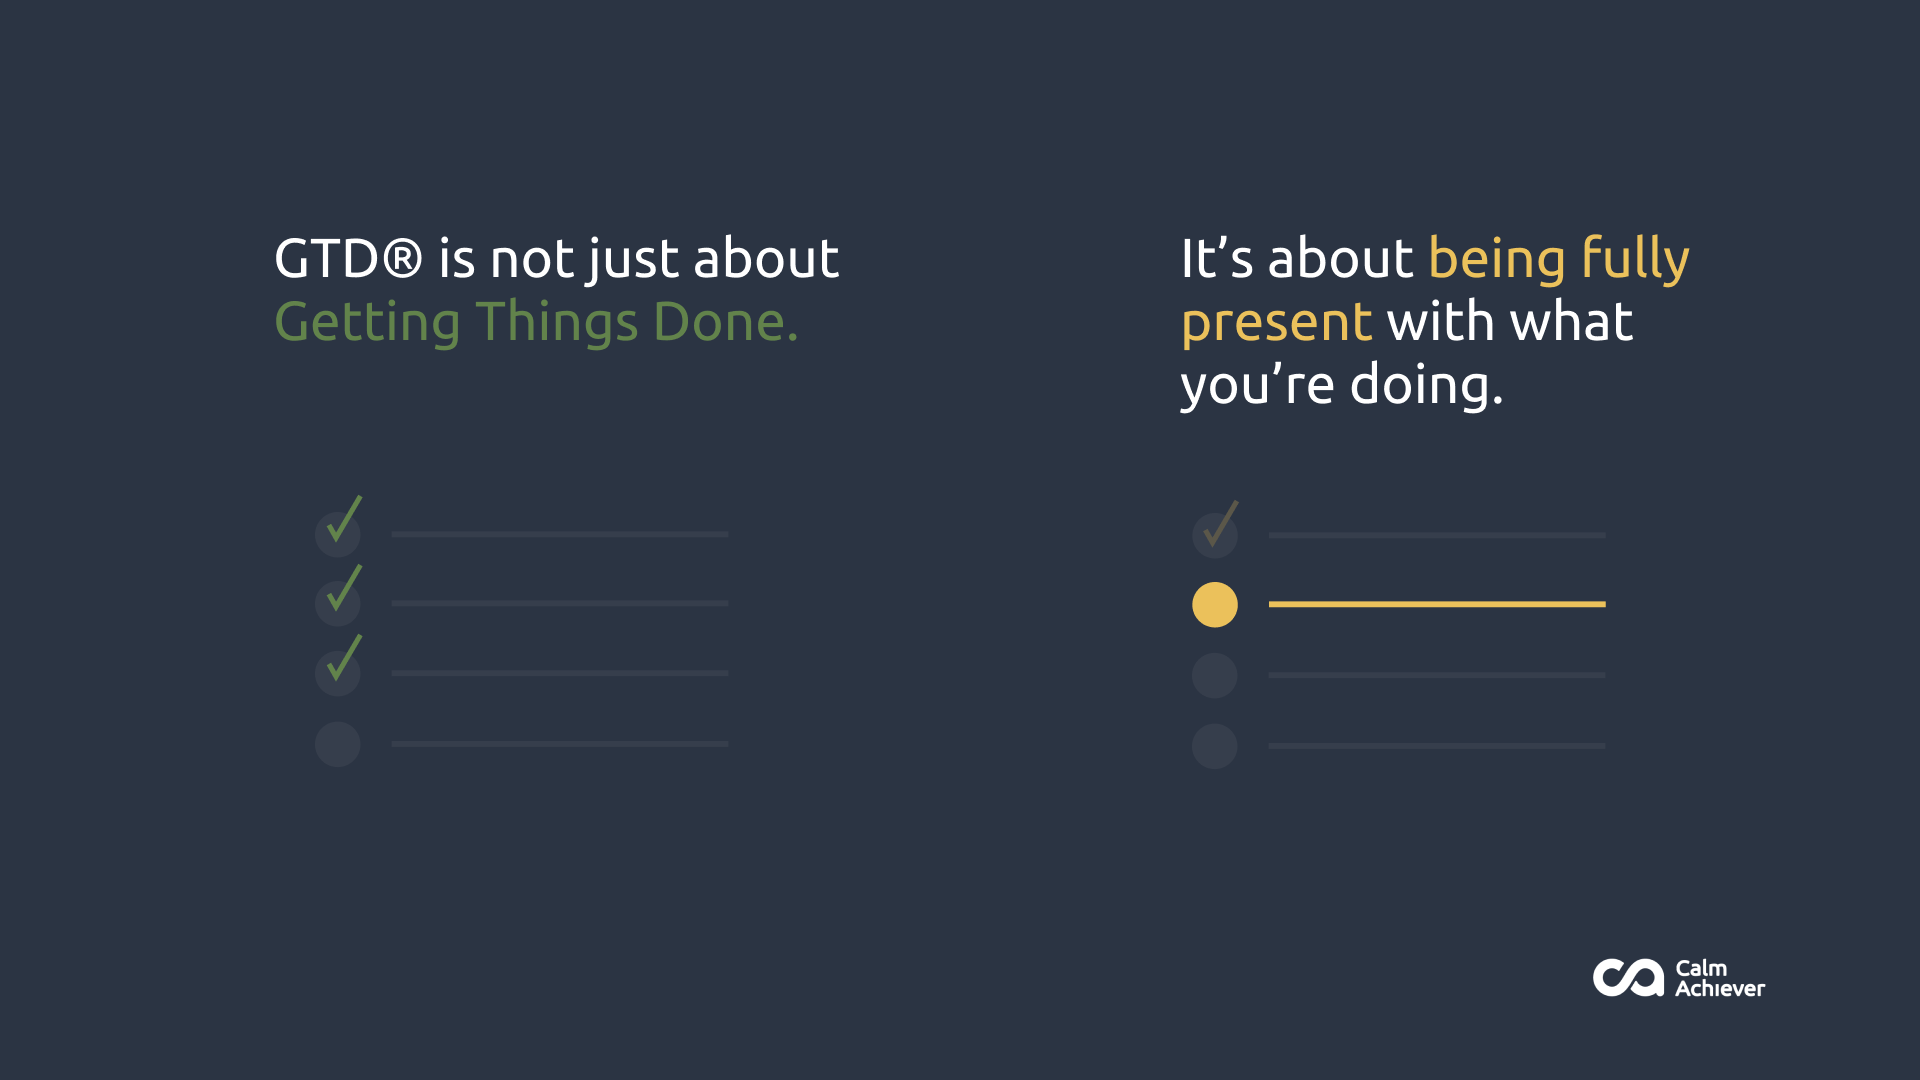1920x1080 pixels.
Task: Check the empty fourth circle in left list
Action: point(338,744)
